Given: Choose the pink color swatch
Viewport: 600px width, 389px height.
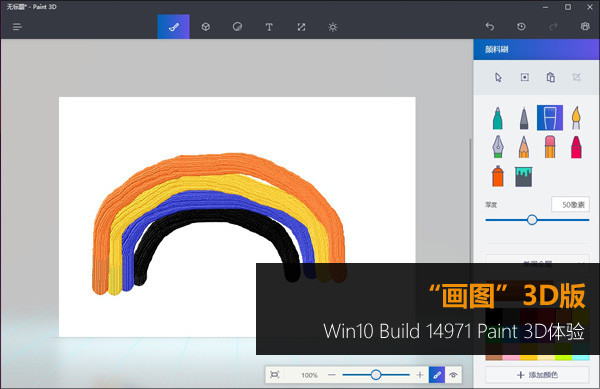Looking at the screenshot, I should coord(511,358).
